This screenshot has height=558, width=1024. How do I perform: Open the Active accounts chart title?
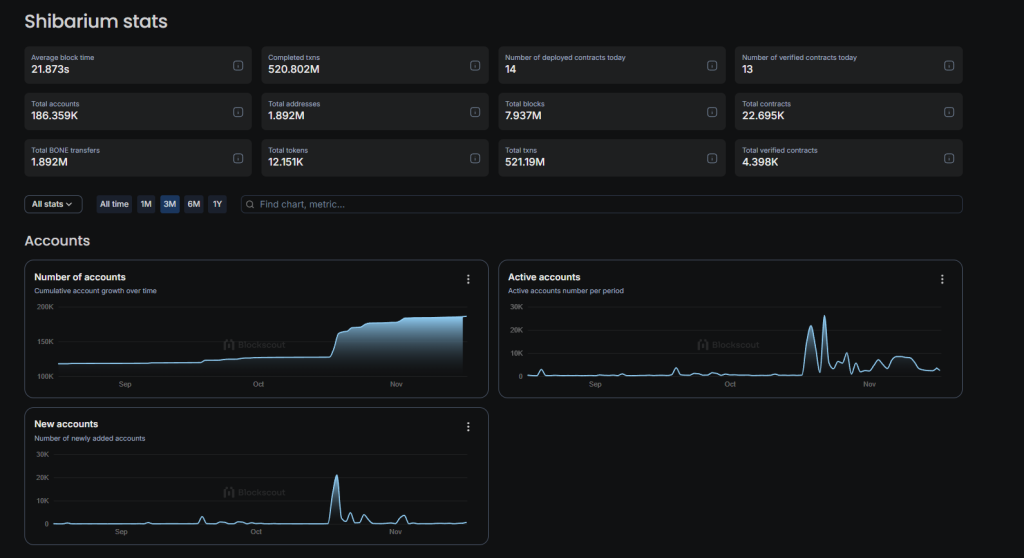[544, 277]
